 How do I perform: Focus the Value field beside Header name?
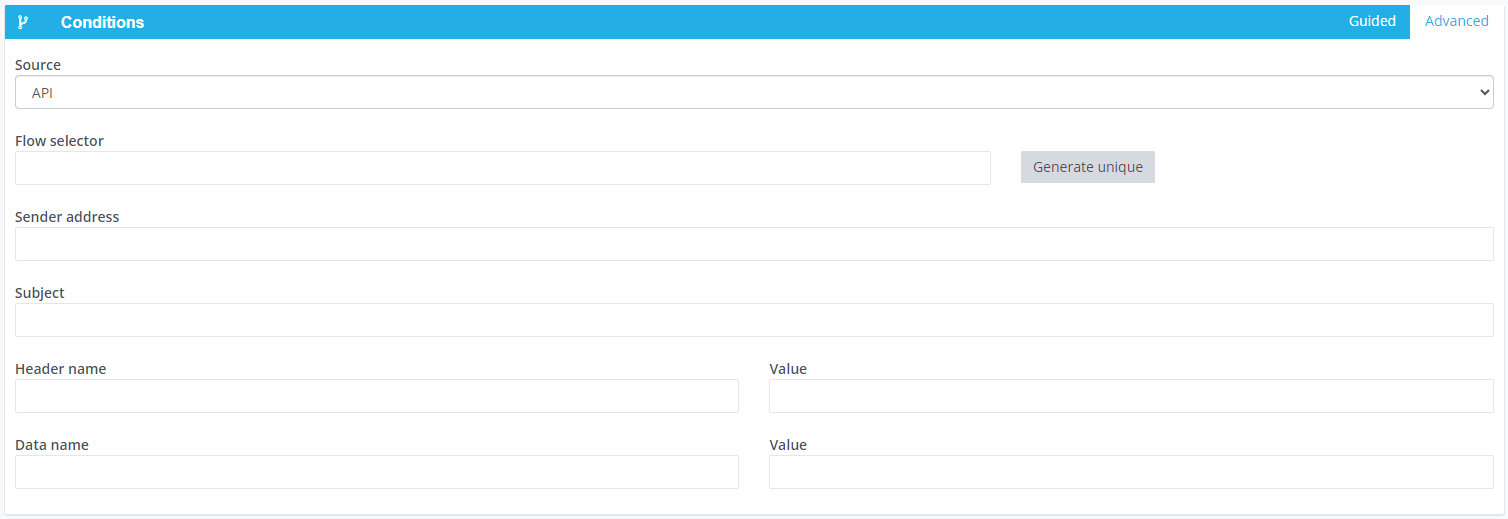(1131, 396)
